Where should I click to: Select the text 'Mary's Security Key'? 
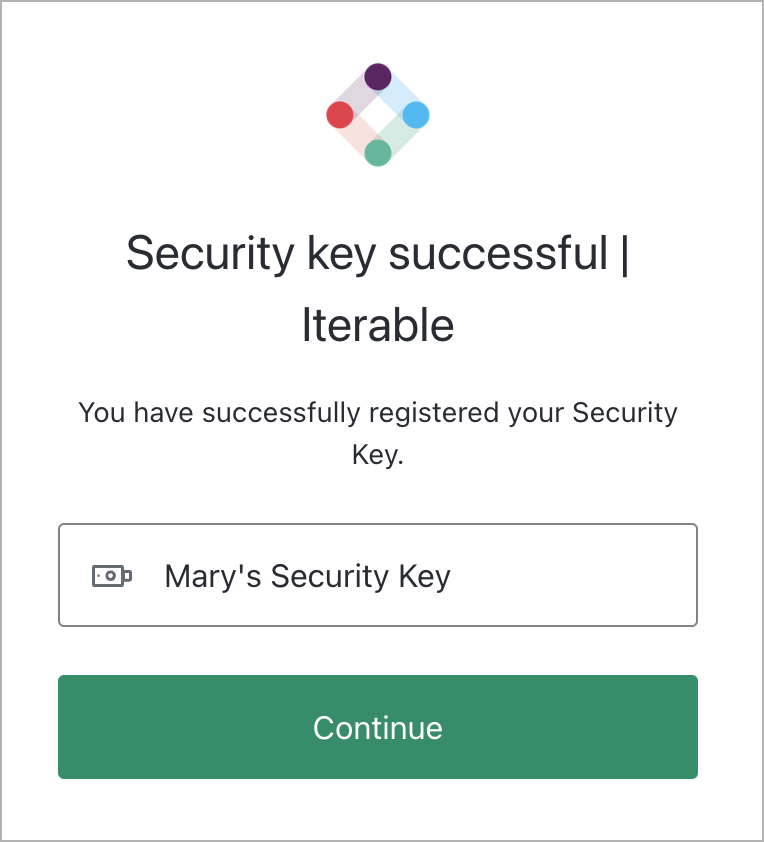pos(307,575)
